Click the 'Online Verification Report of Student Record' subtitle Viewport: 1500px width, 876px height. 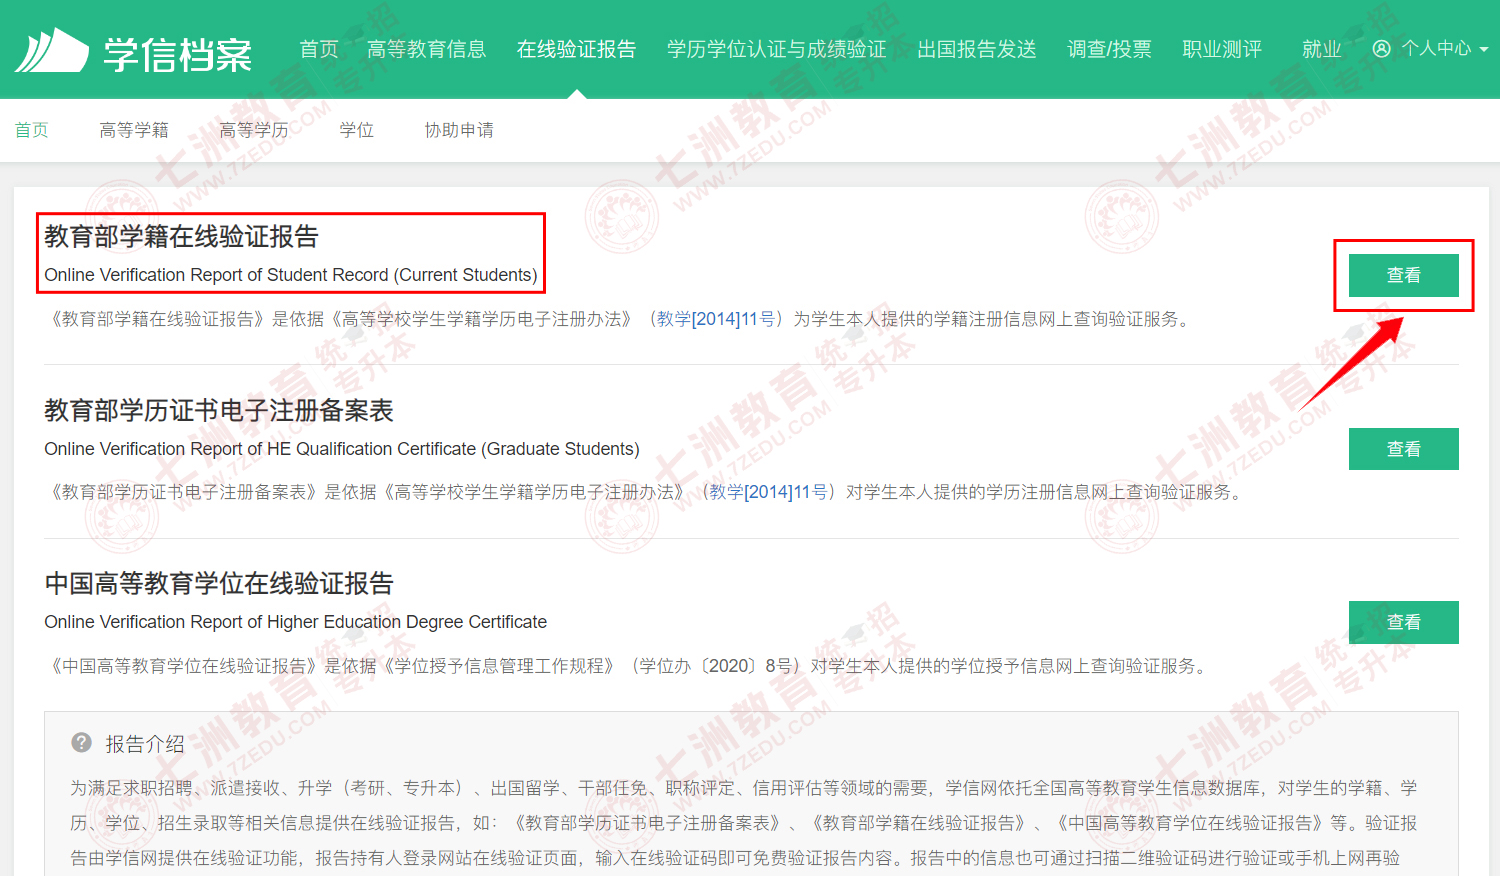(291, 275)
